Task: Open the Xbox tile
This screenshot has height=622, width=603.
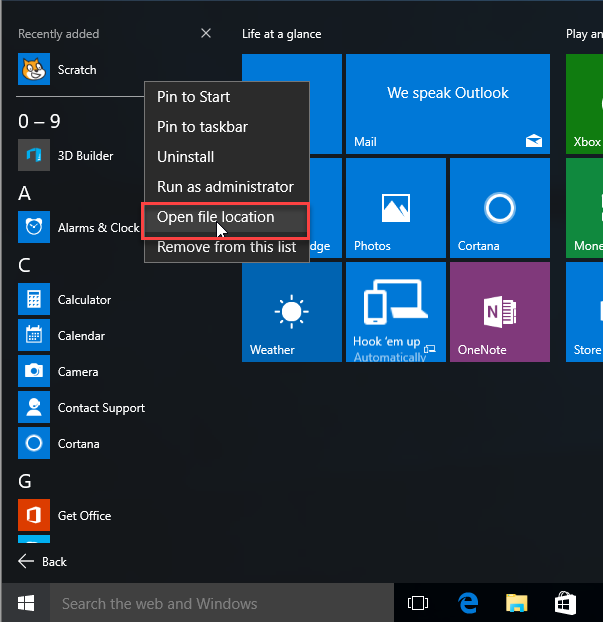Action: click(x=585, y=104)
